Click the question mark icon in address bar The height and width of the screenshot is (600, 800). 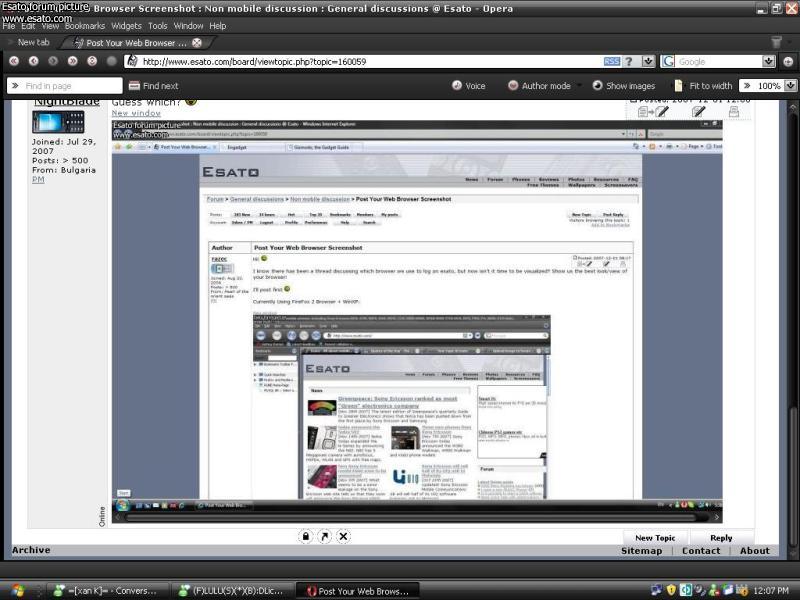tap(629, 61)
